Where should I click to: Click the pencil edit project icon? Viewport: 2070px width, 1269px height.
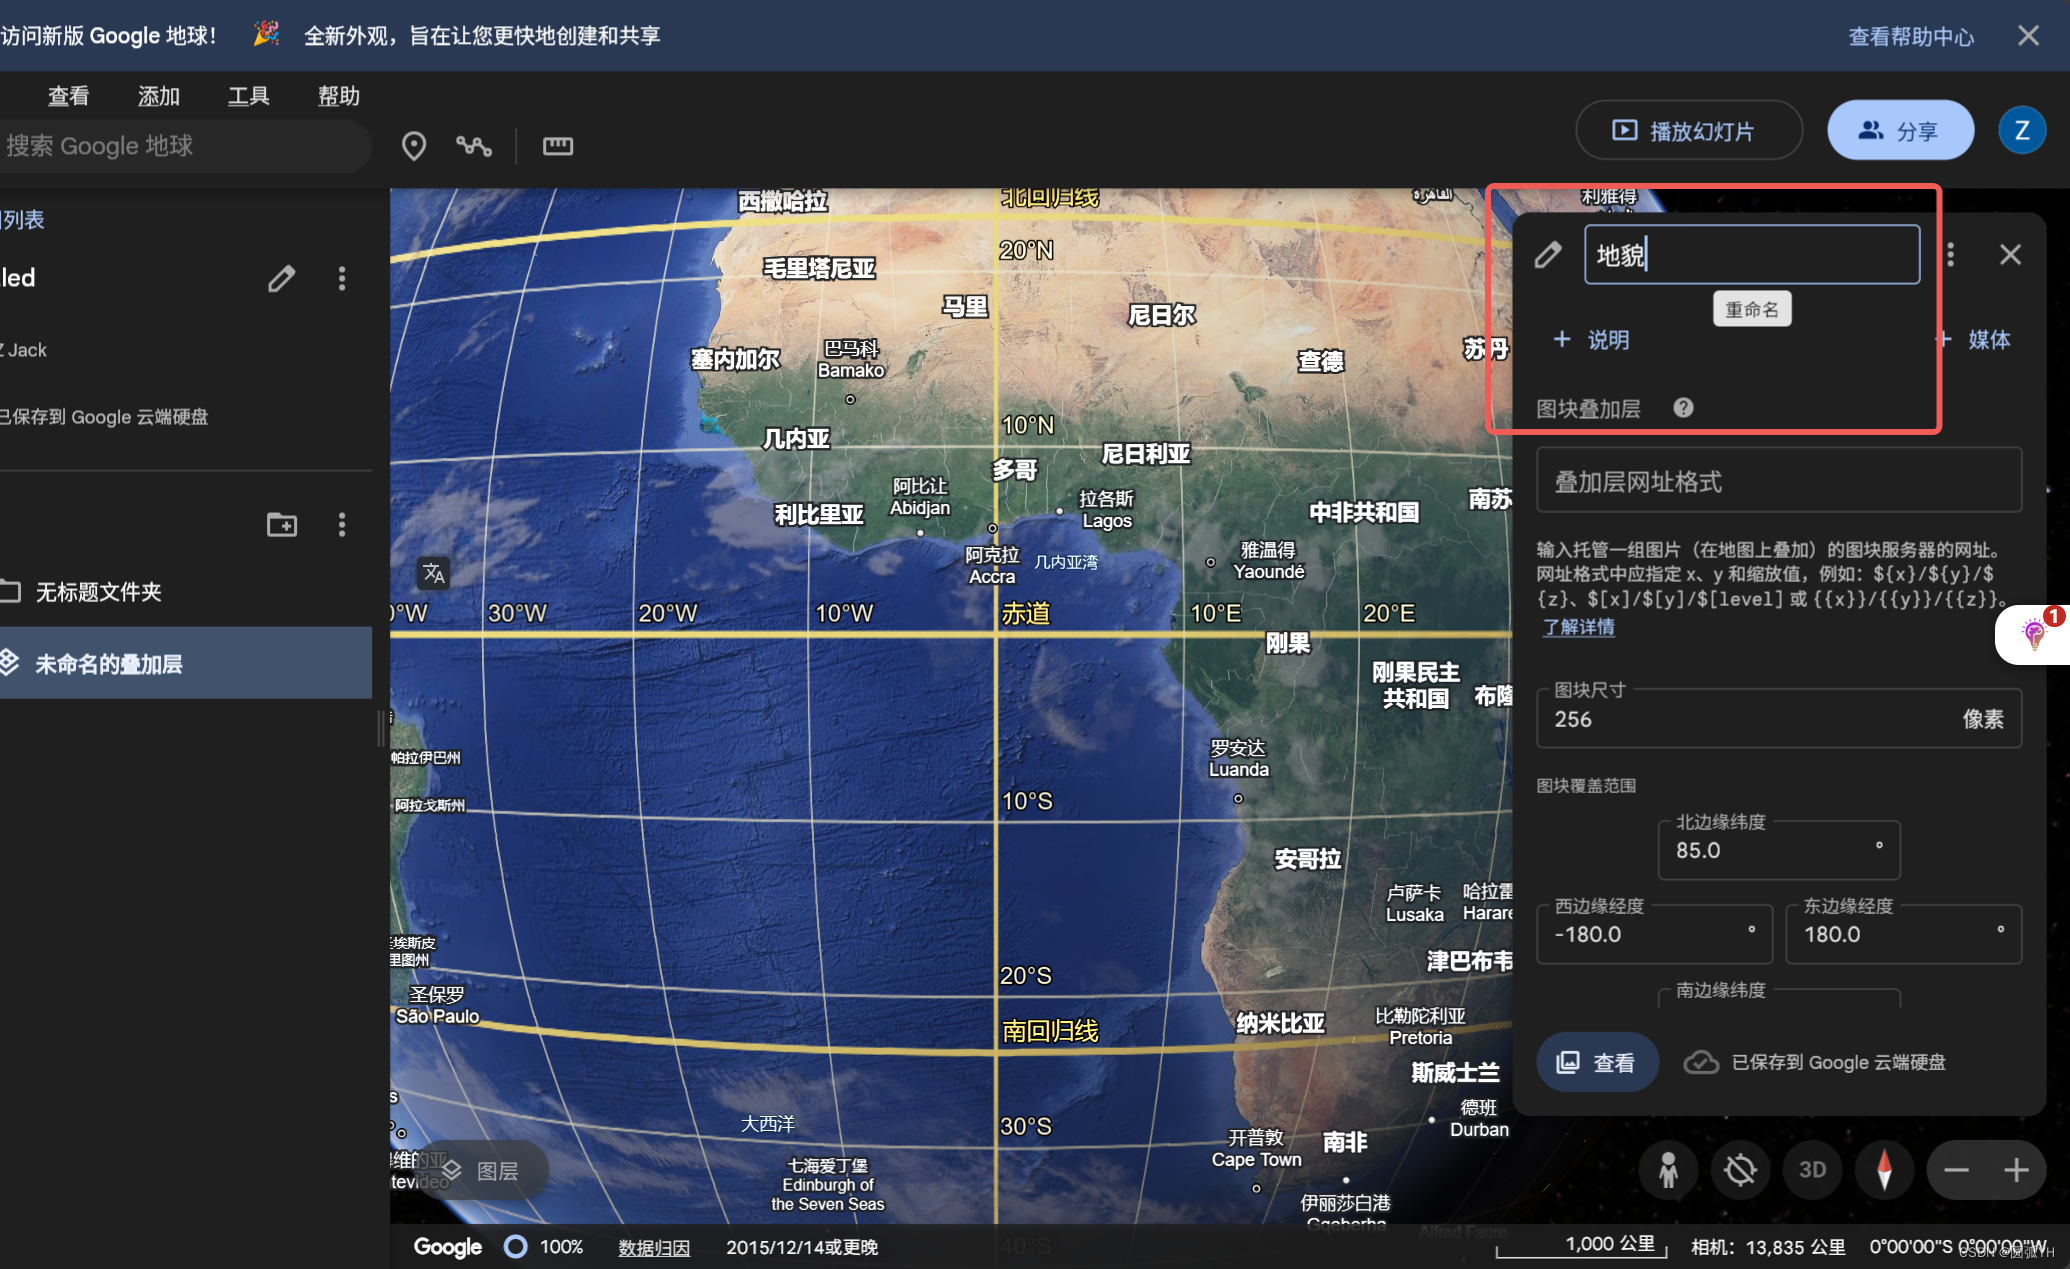click(282, 278)
